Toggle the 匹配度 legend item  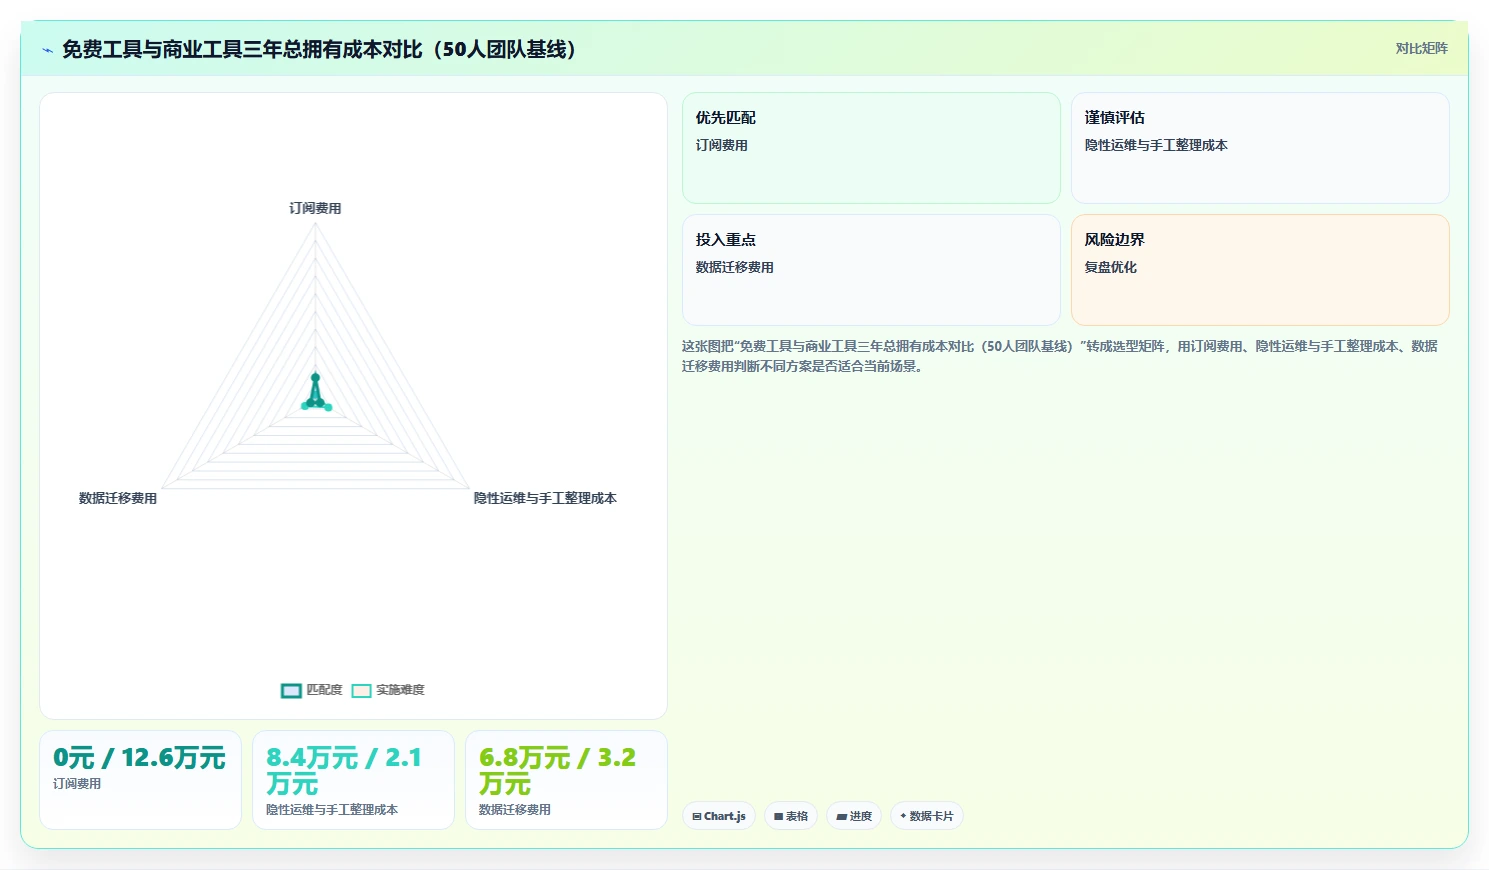coord(312,690)
